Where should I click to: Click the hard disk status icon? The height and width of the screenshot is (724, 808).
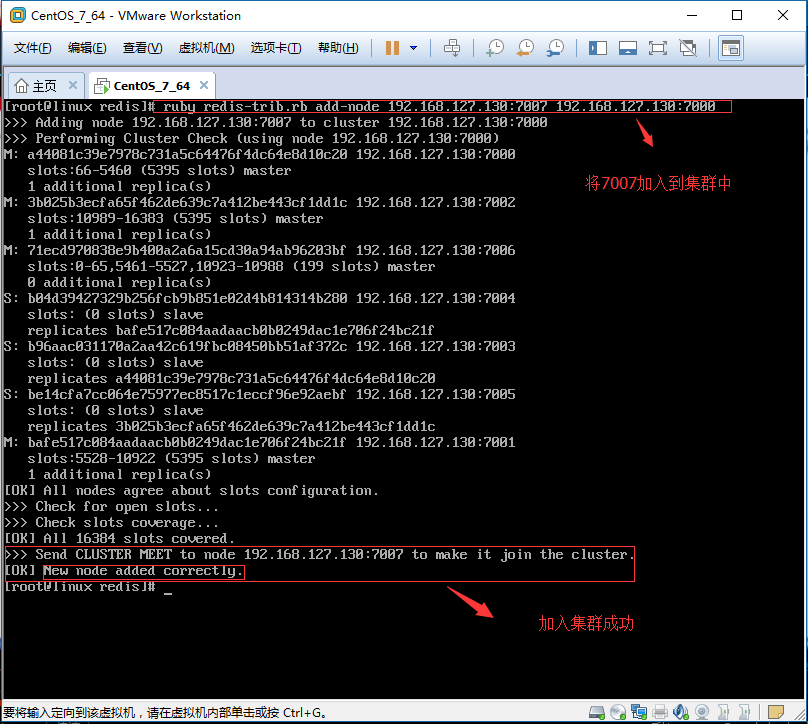(597, 712)
